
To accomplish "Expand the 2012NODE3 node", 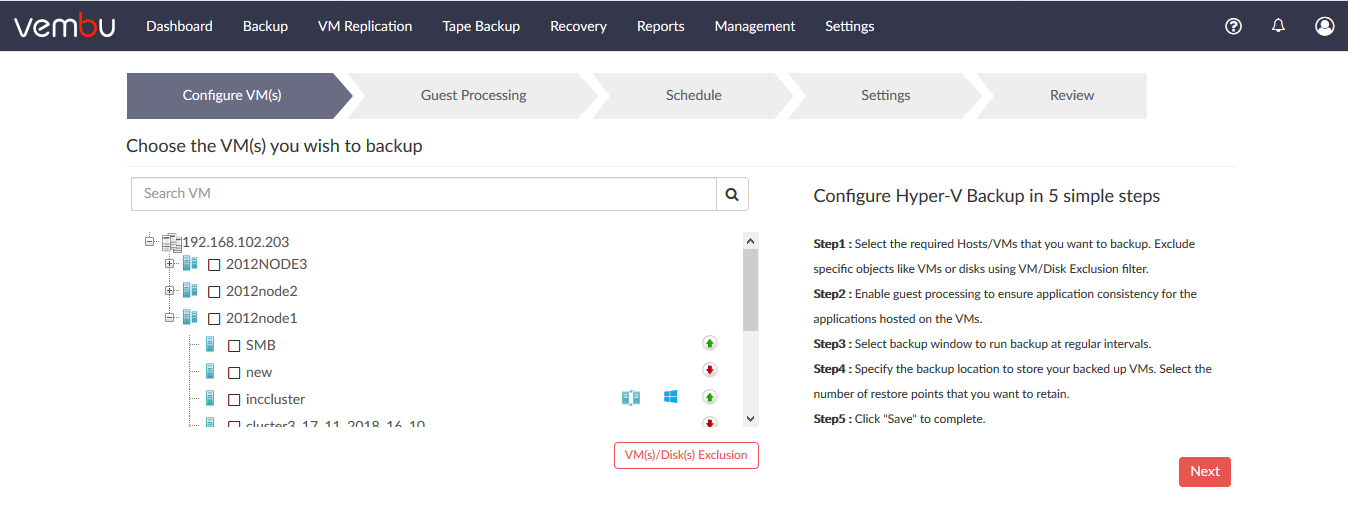I will [170, 264].
